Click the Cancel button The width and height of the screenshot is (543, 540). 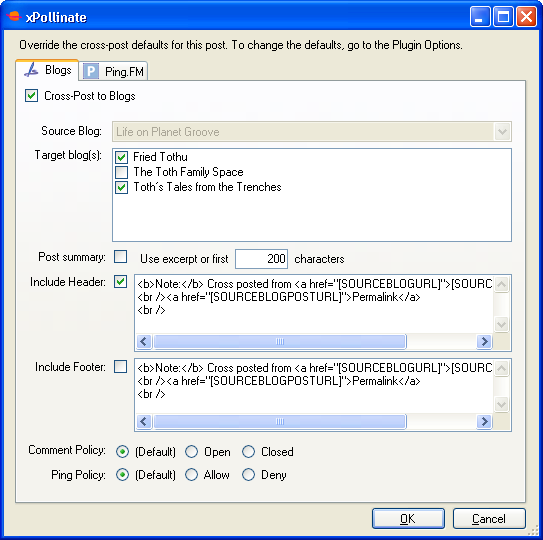[x=489, y=519]
